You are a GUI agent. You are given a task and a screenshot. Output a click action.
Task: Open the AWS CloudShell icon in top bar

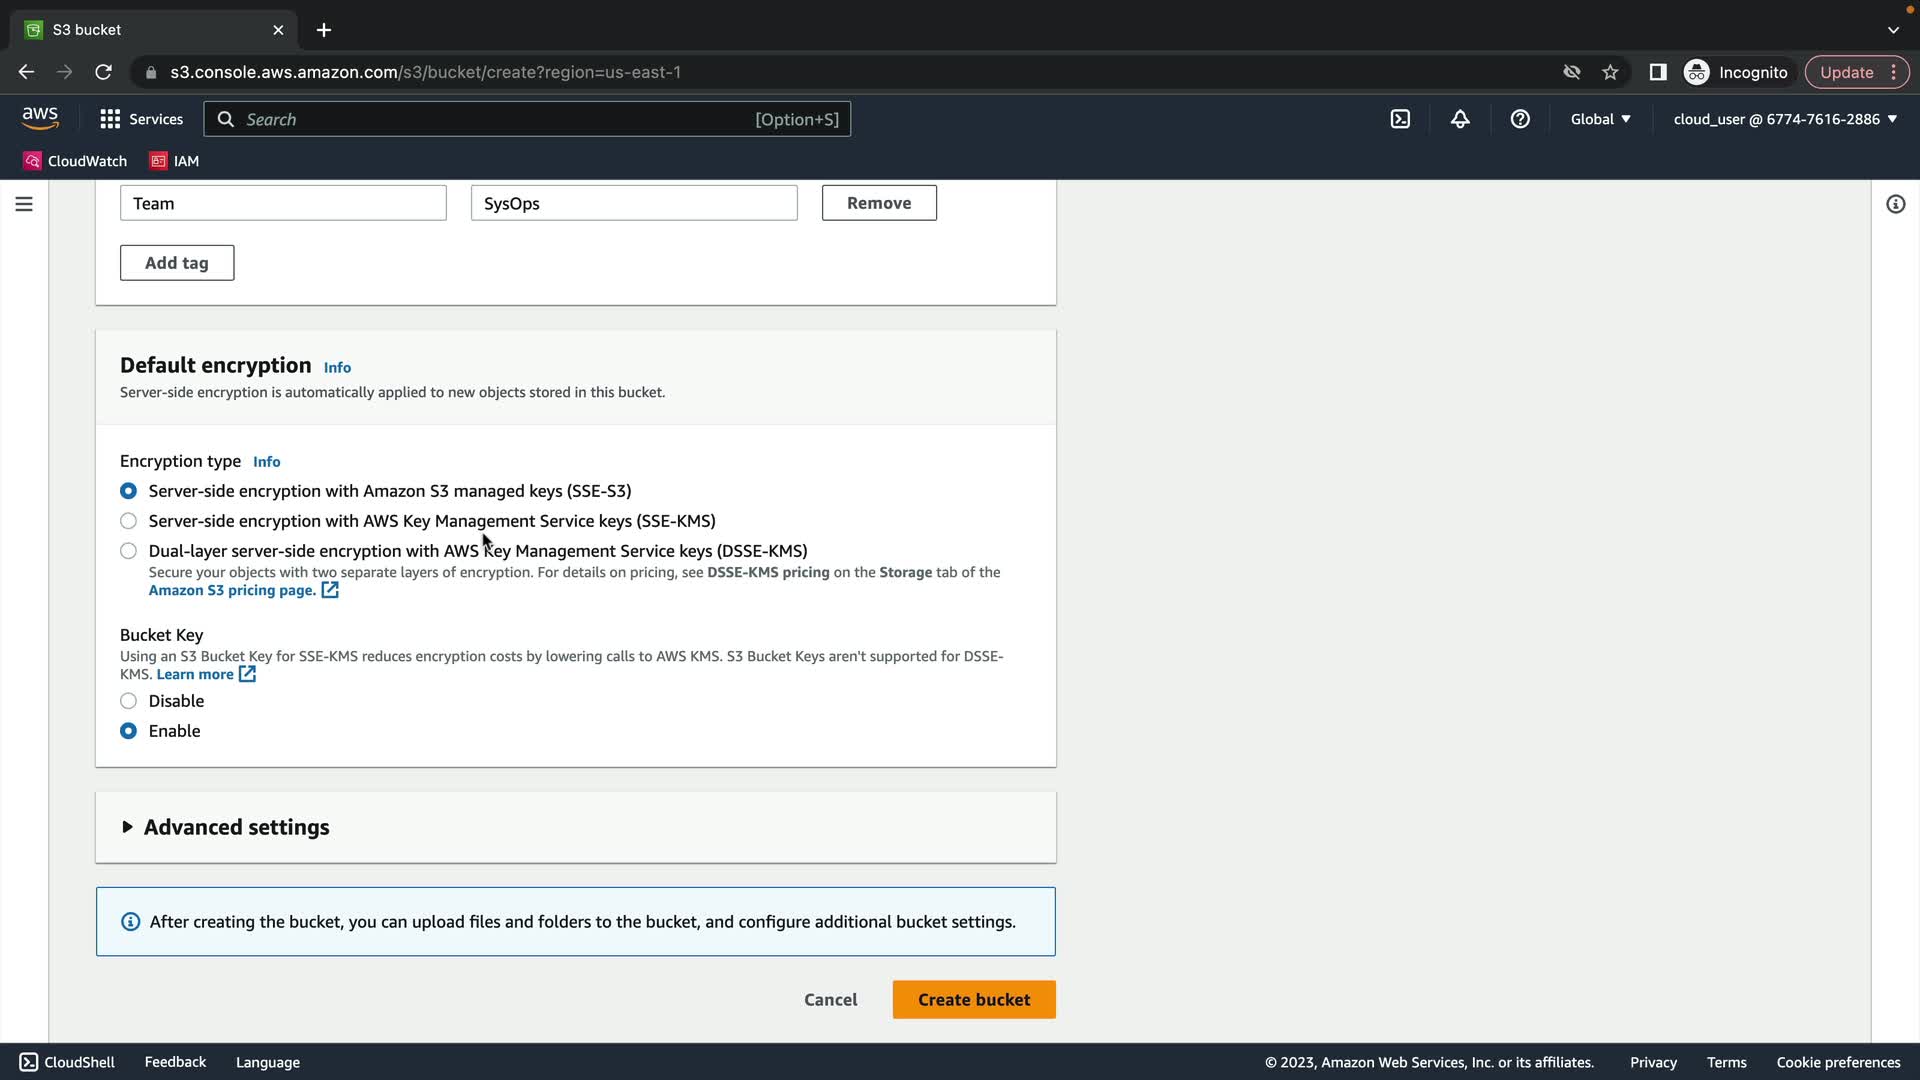point(1400,119)
